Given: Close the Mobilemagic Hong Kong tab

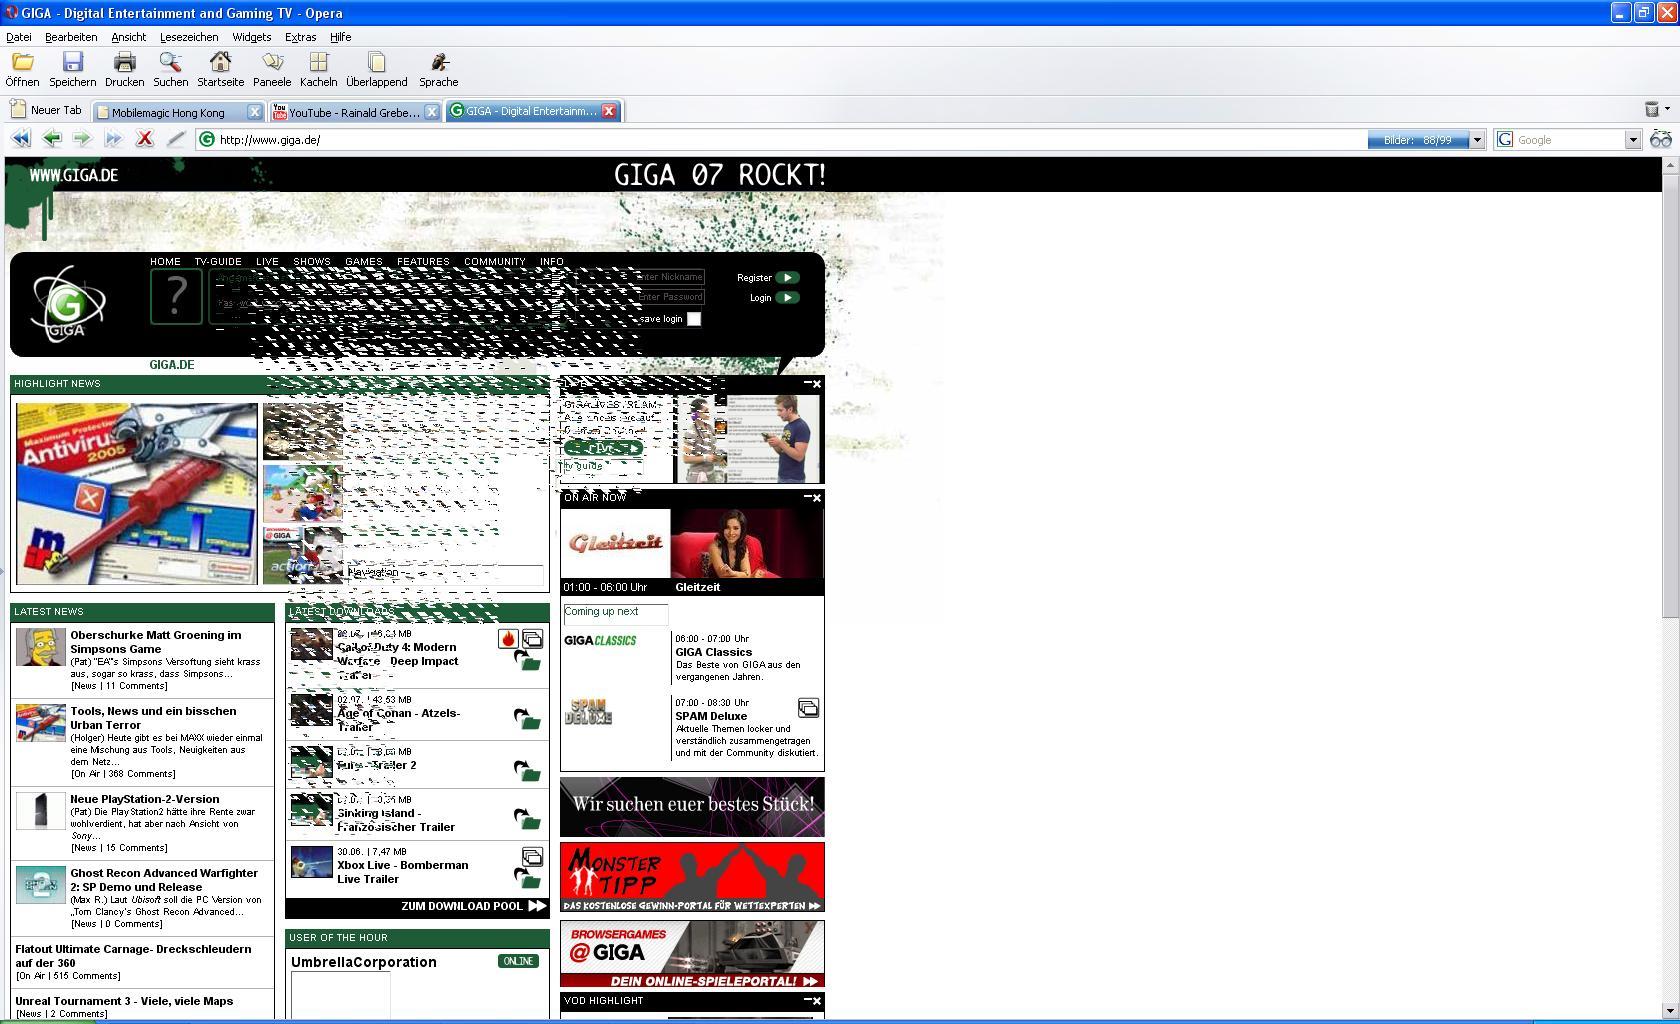Looking at the screenshot, I should [x=254, y=112].
